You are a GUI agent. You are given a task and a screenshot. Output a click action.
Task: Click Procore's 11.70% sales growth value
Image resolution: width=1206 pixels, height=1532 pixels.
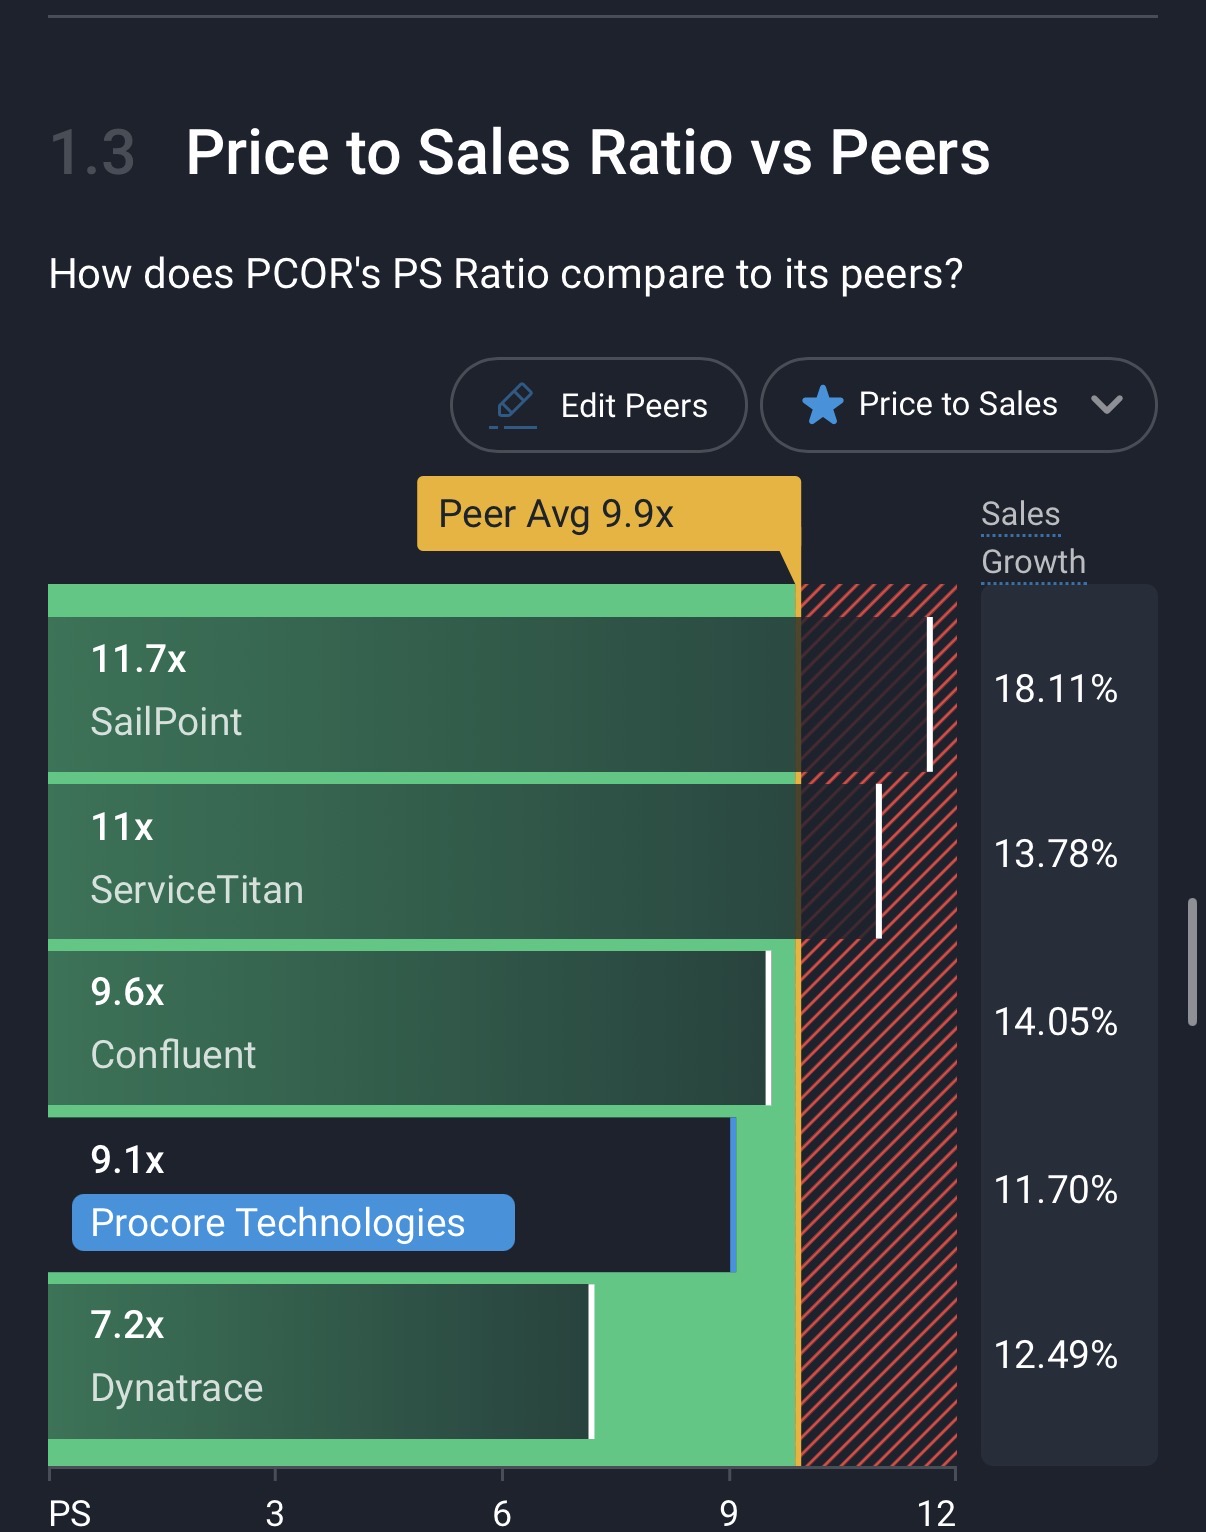tap(1055, 1190)
